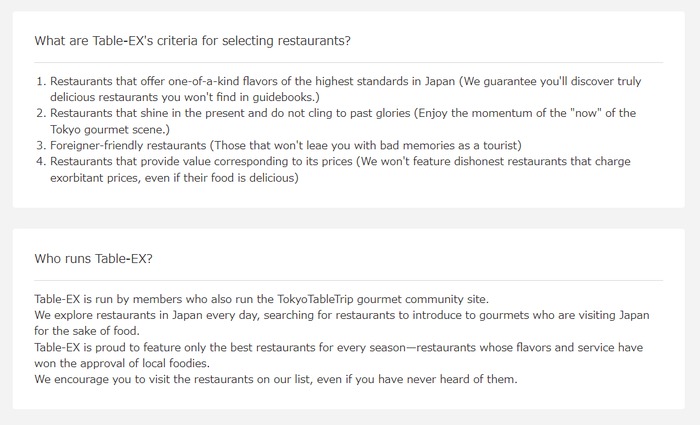The image size is (700, 425).
Task: Click 'Tokyo gourmet scene' text in criterion two
Action: coord(110,129)
